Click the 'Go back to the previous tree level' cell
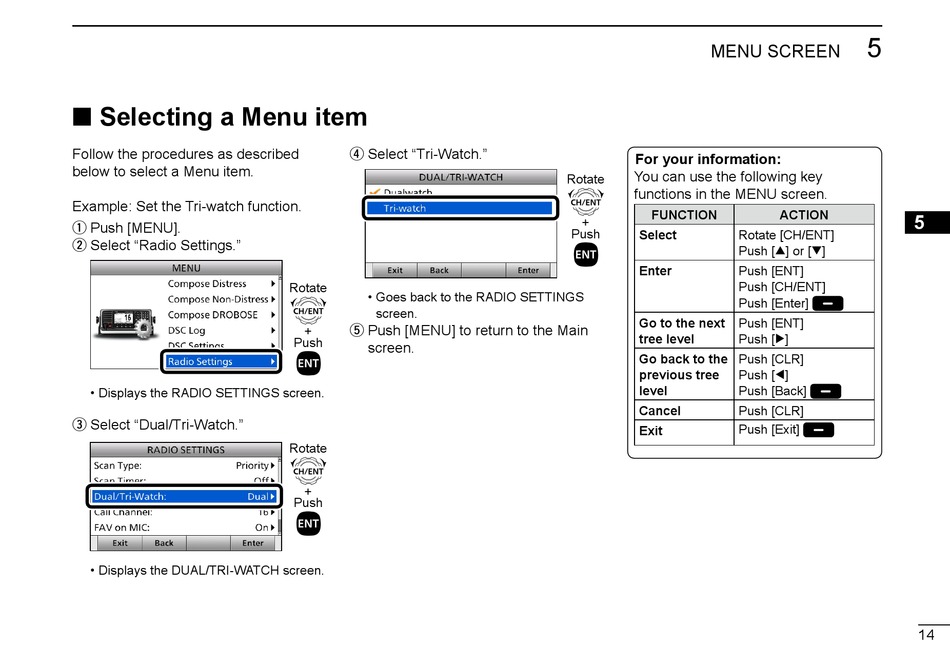The width and height of the screenshot is (950, 669). click(684, 374)
